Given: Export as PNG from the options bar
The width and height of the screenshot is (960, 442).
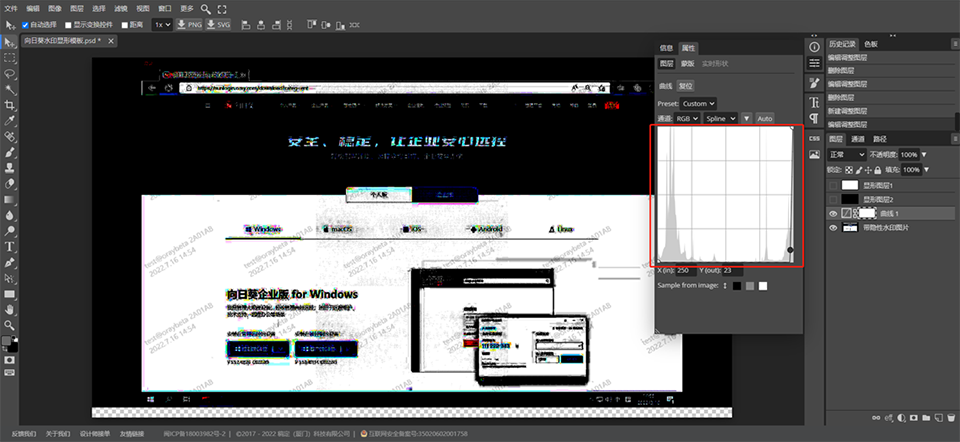Looking at the screenshot, I should click(x=188, y=24).
